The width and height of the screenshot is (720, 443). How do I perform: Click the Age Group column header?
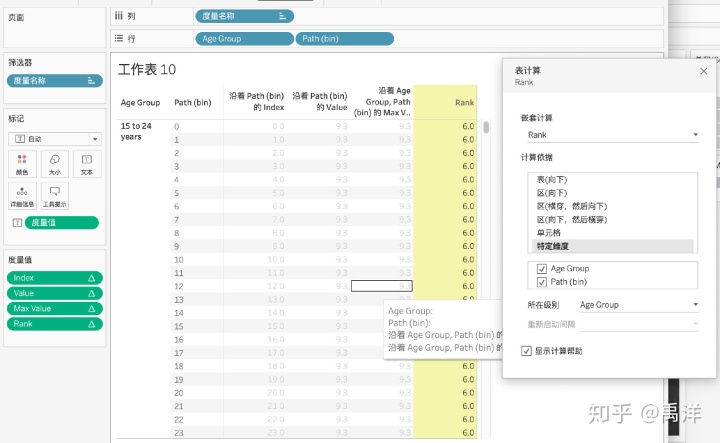pyautogui.click(x=141, y=103)
